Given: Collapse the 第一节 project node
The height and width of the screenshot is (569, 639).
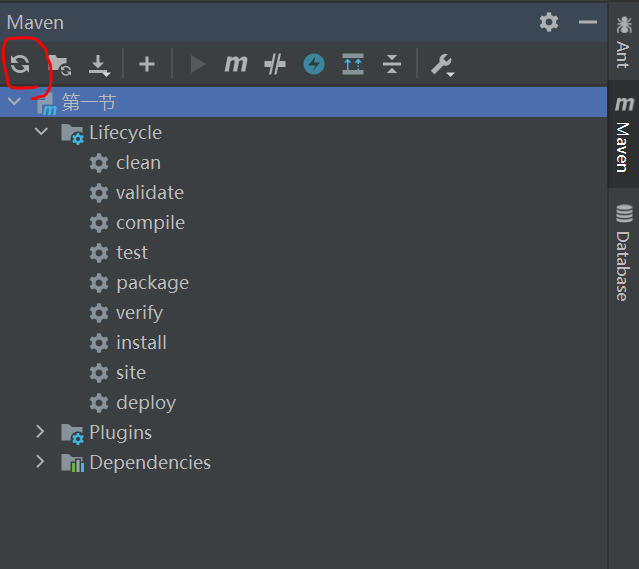Looking at the screenshot, I should pyautogui.click(x=15, y=101).
